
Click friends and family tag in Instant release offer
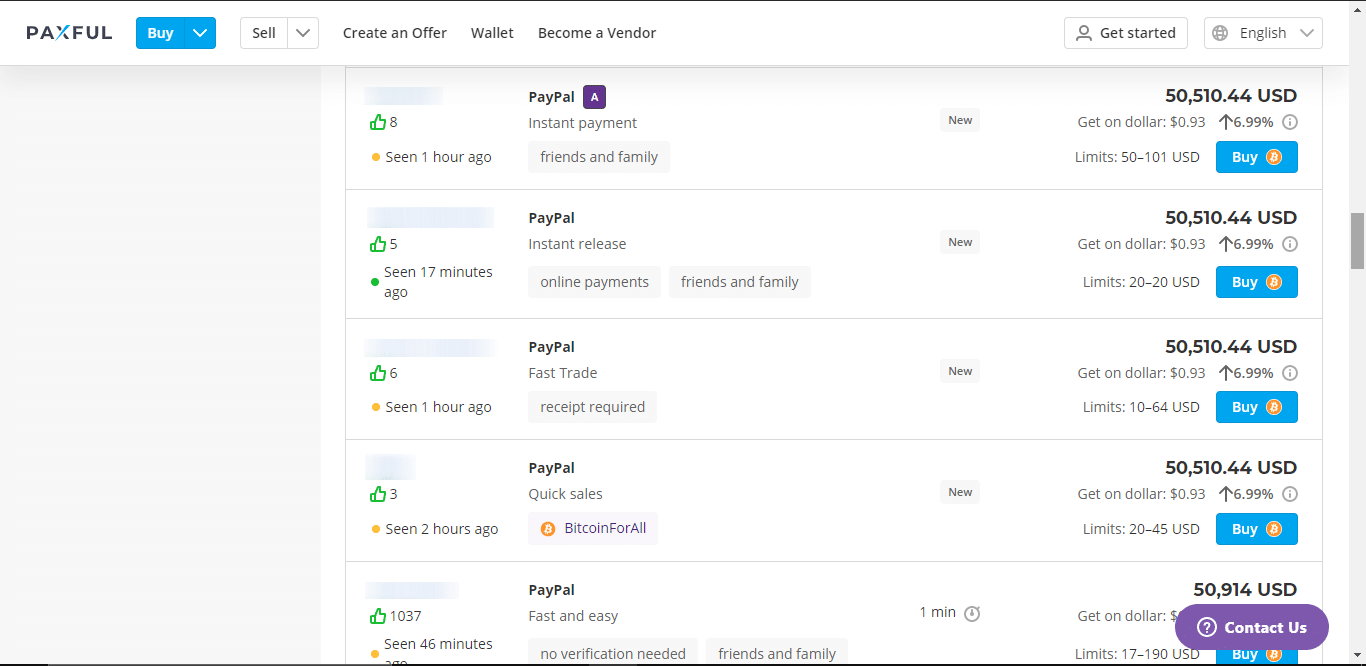740,282
